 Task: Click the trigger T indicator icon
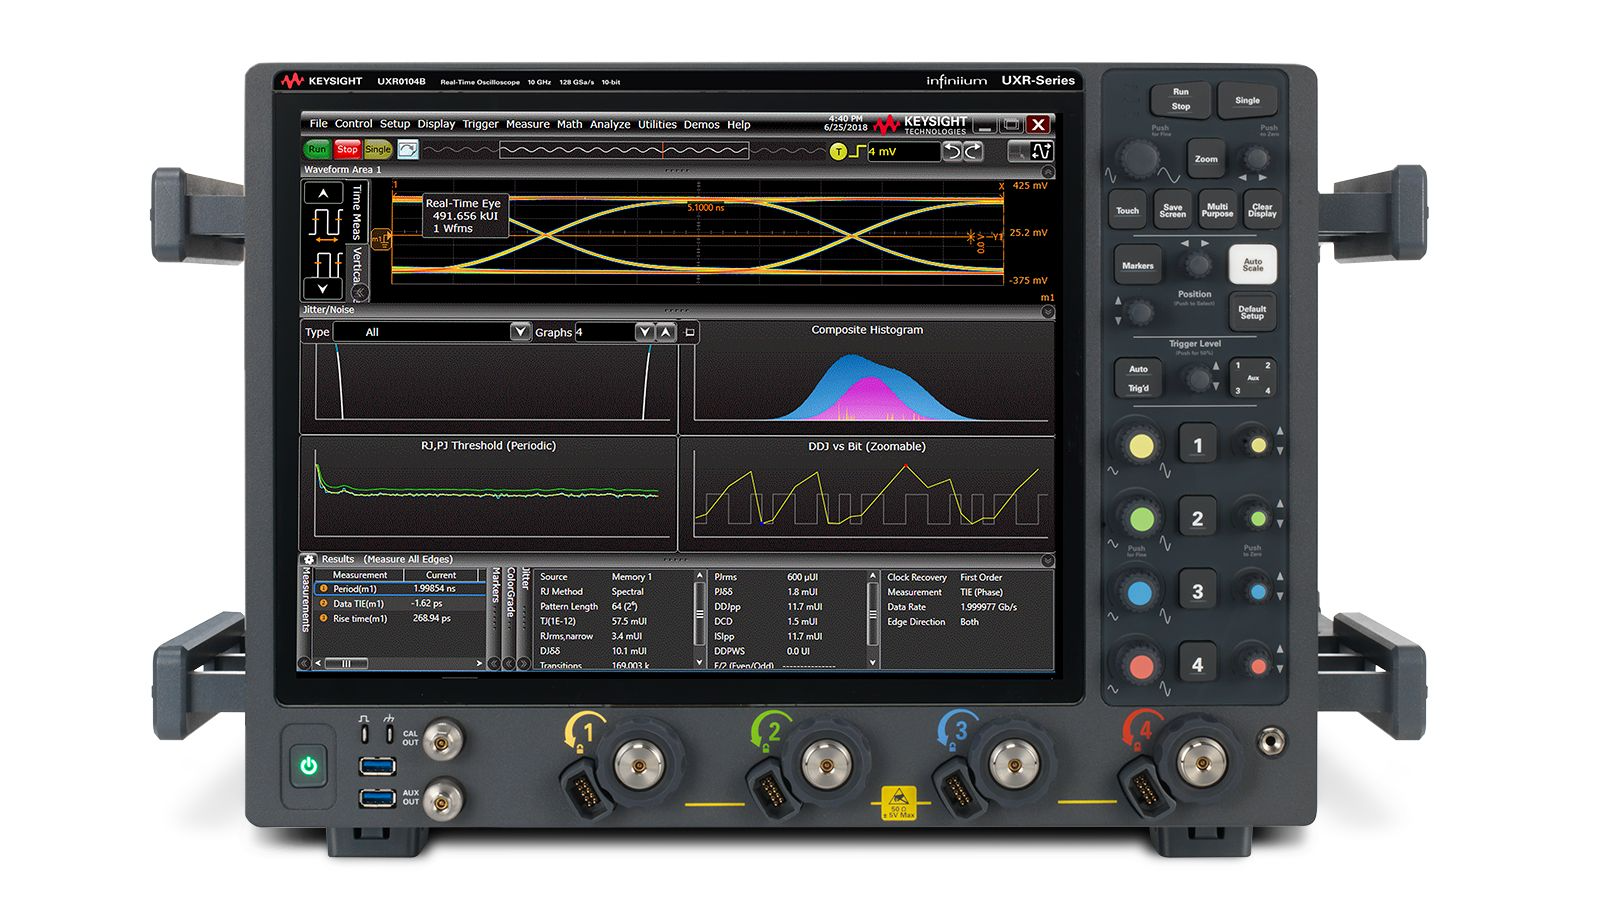pos(838,152)
